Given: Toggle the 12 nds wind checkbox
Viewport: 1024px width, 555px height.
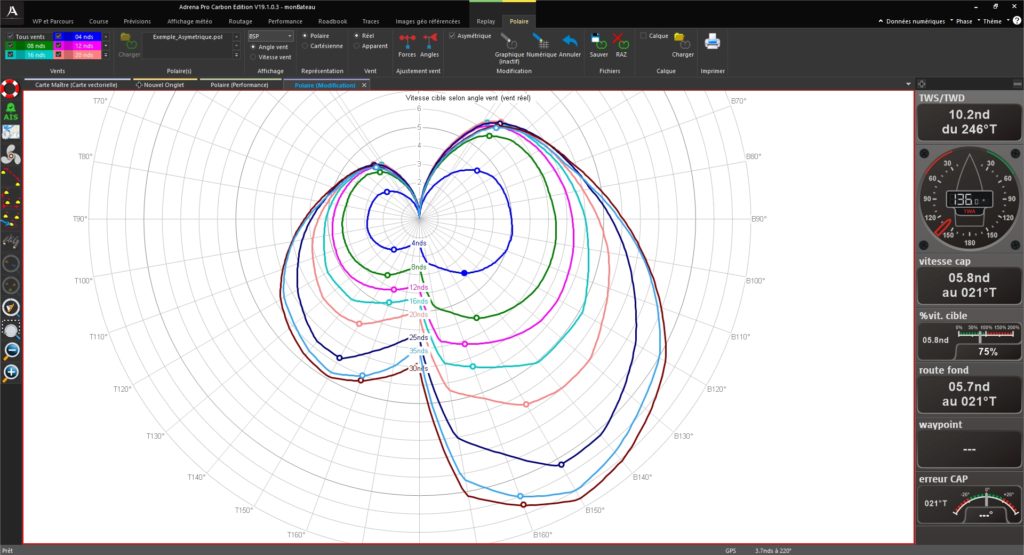Looking at the screenshot, I should (x=58, y=46).
